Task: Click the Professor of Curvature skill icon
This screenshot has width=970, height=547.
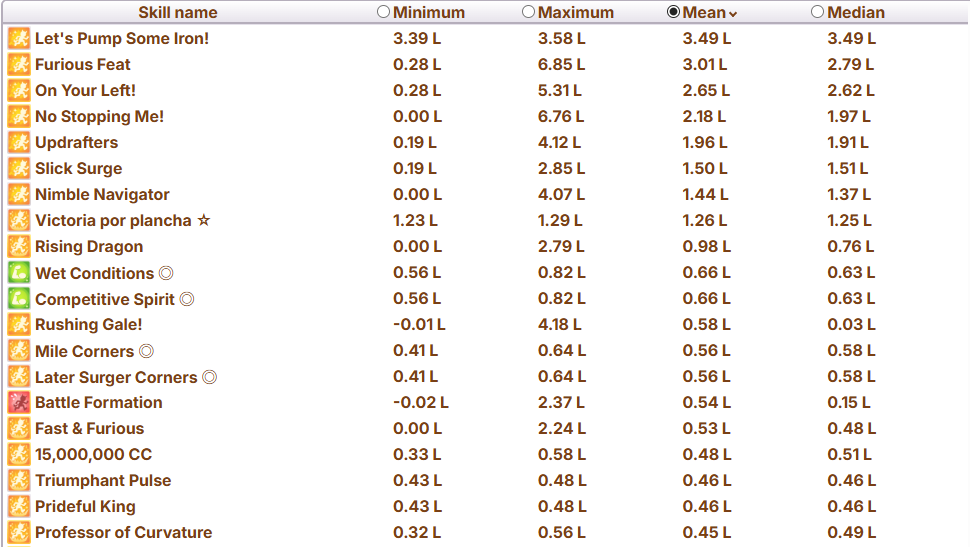Action: click(x=19, y=532)
